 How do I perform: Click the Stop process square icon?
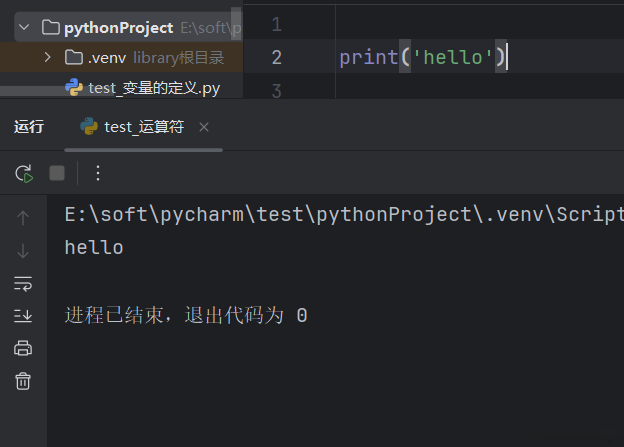click(x=57, y=173)
